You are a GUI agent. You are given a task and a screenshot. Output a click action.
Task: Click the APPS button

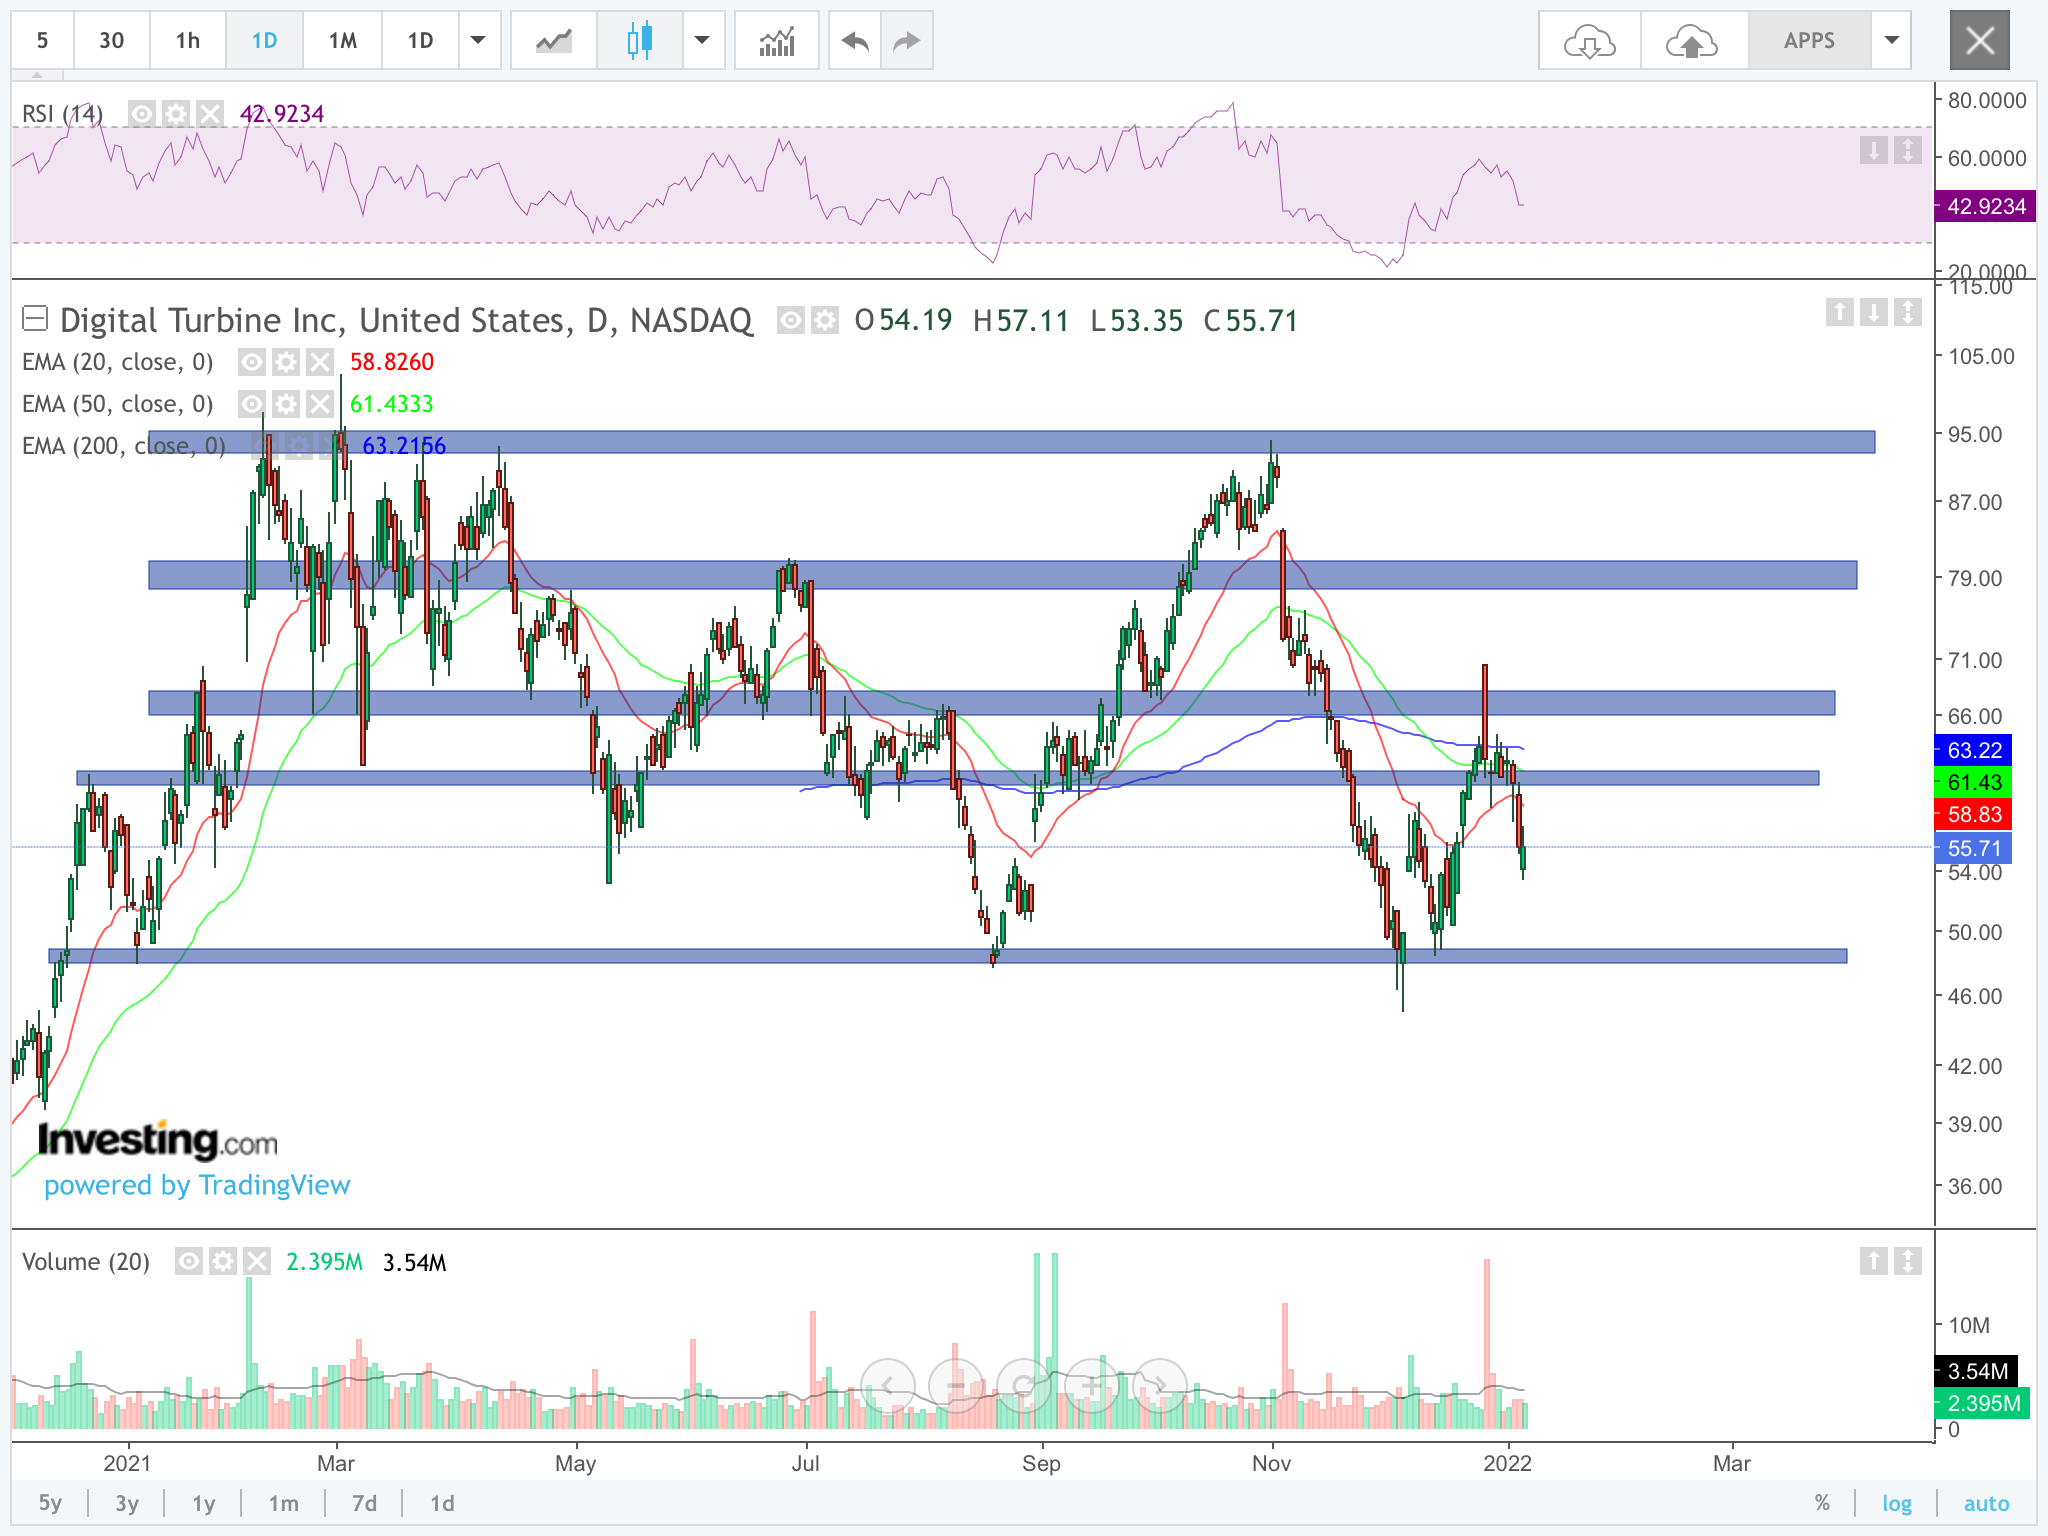pyautogui.click(x=1808, y=41)
